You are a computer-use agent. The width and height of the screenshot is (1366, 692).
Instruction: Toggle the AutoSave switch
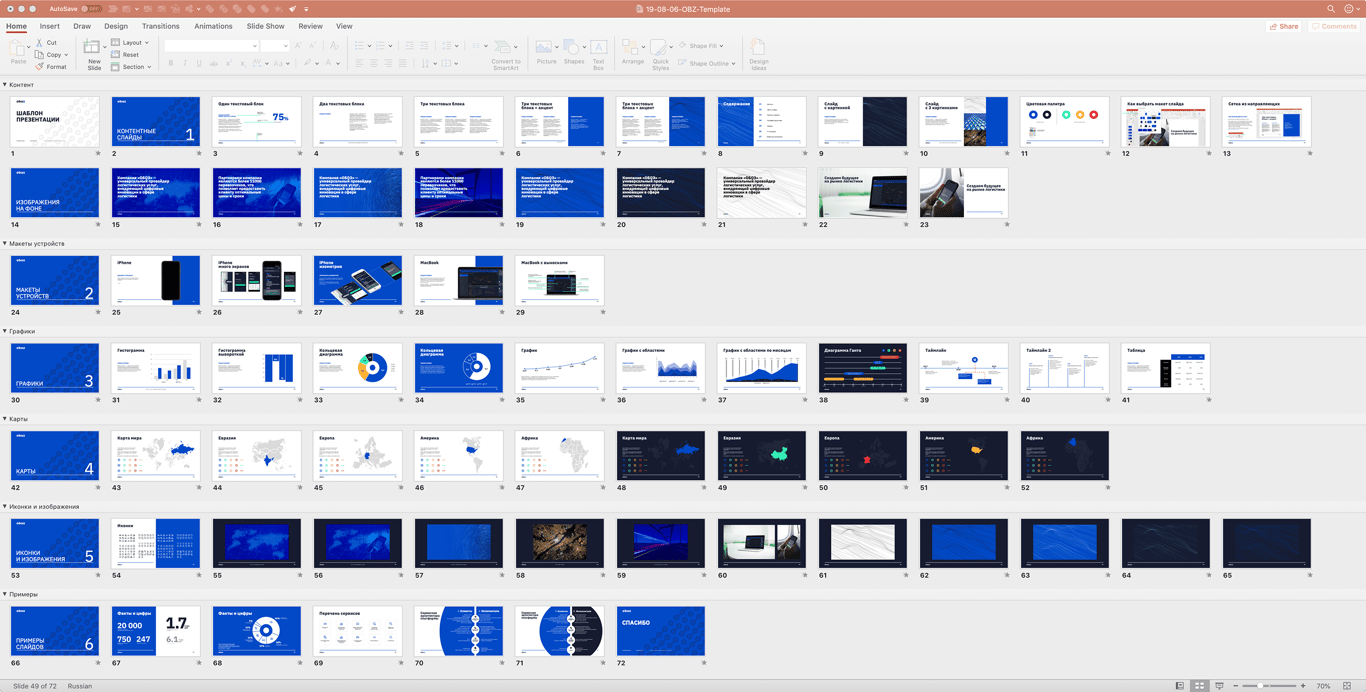90,9
